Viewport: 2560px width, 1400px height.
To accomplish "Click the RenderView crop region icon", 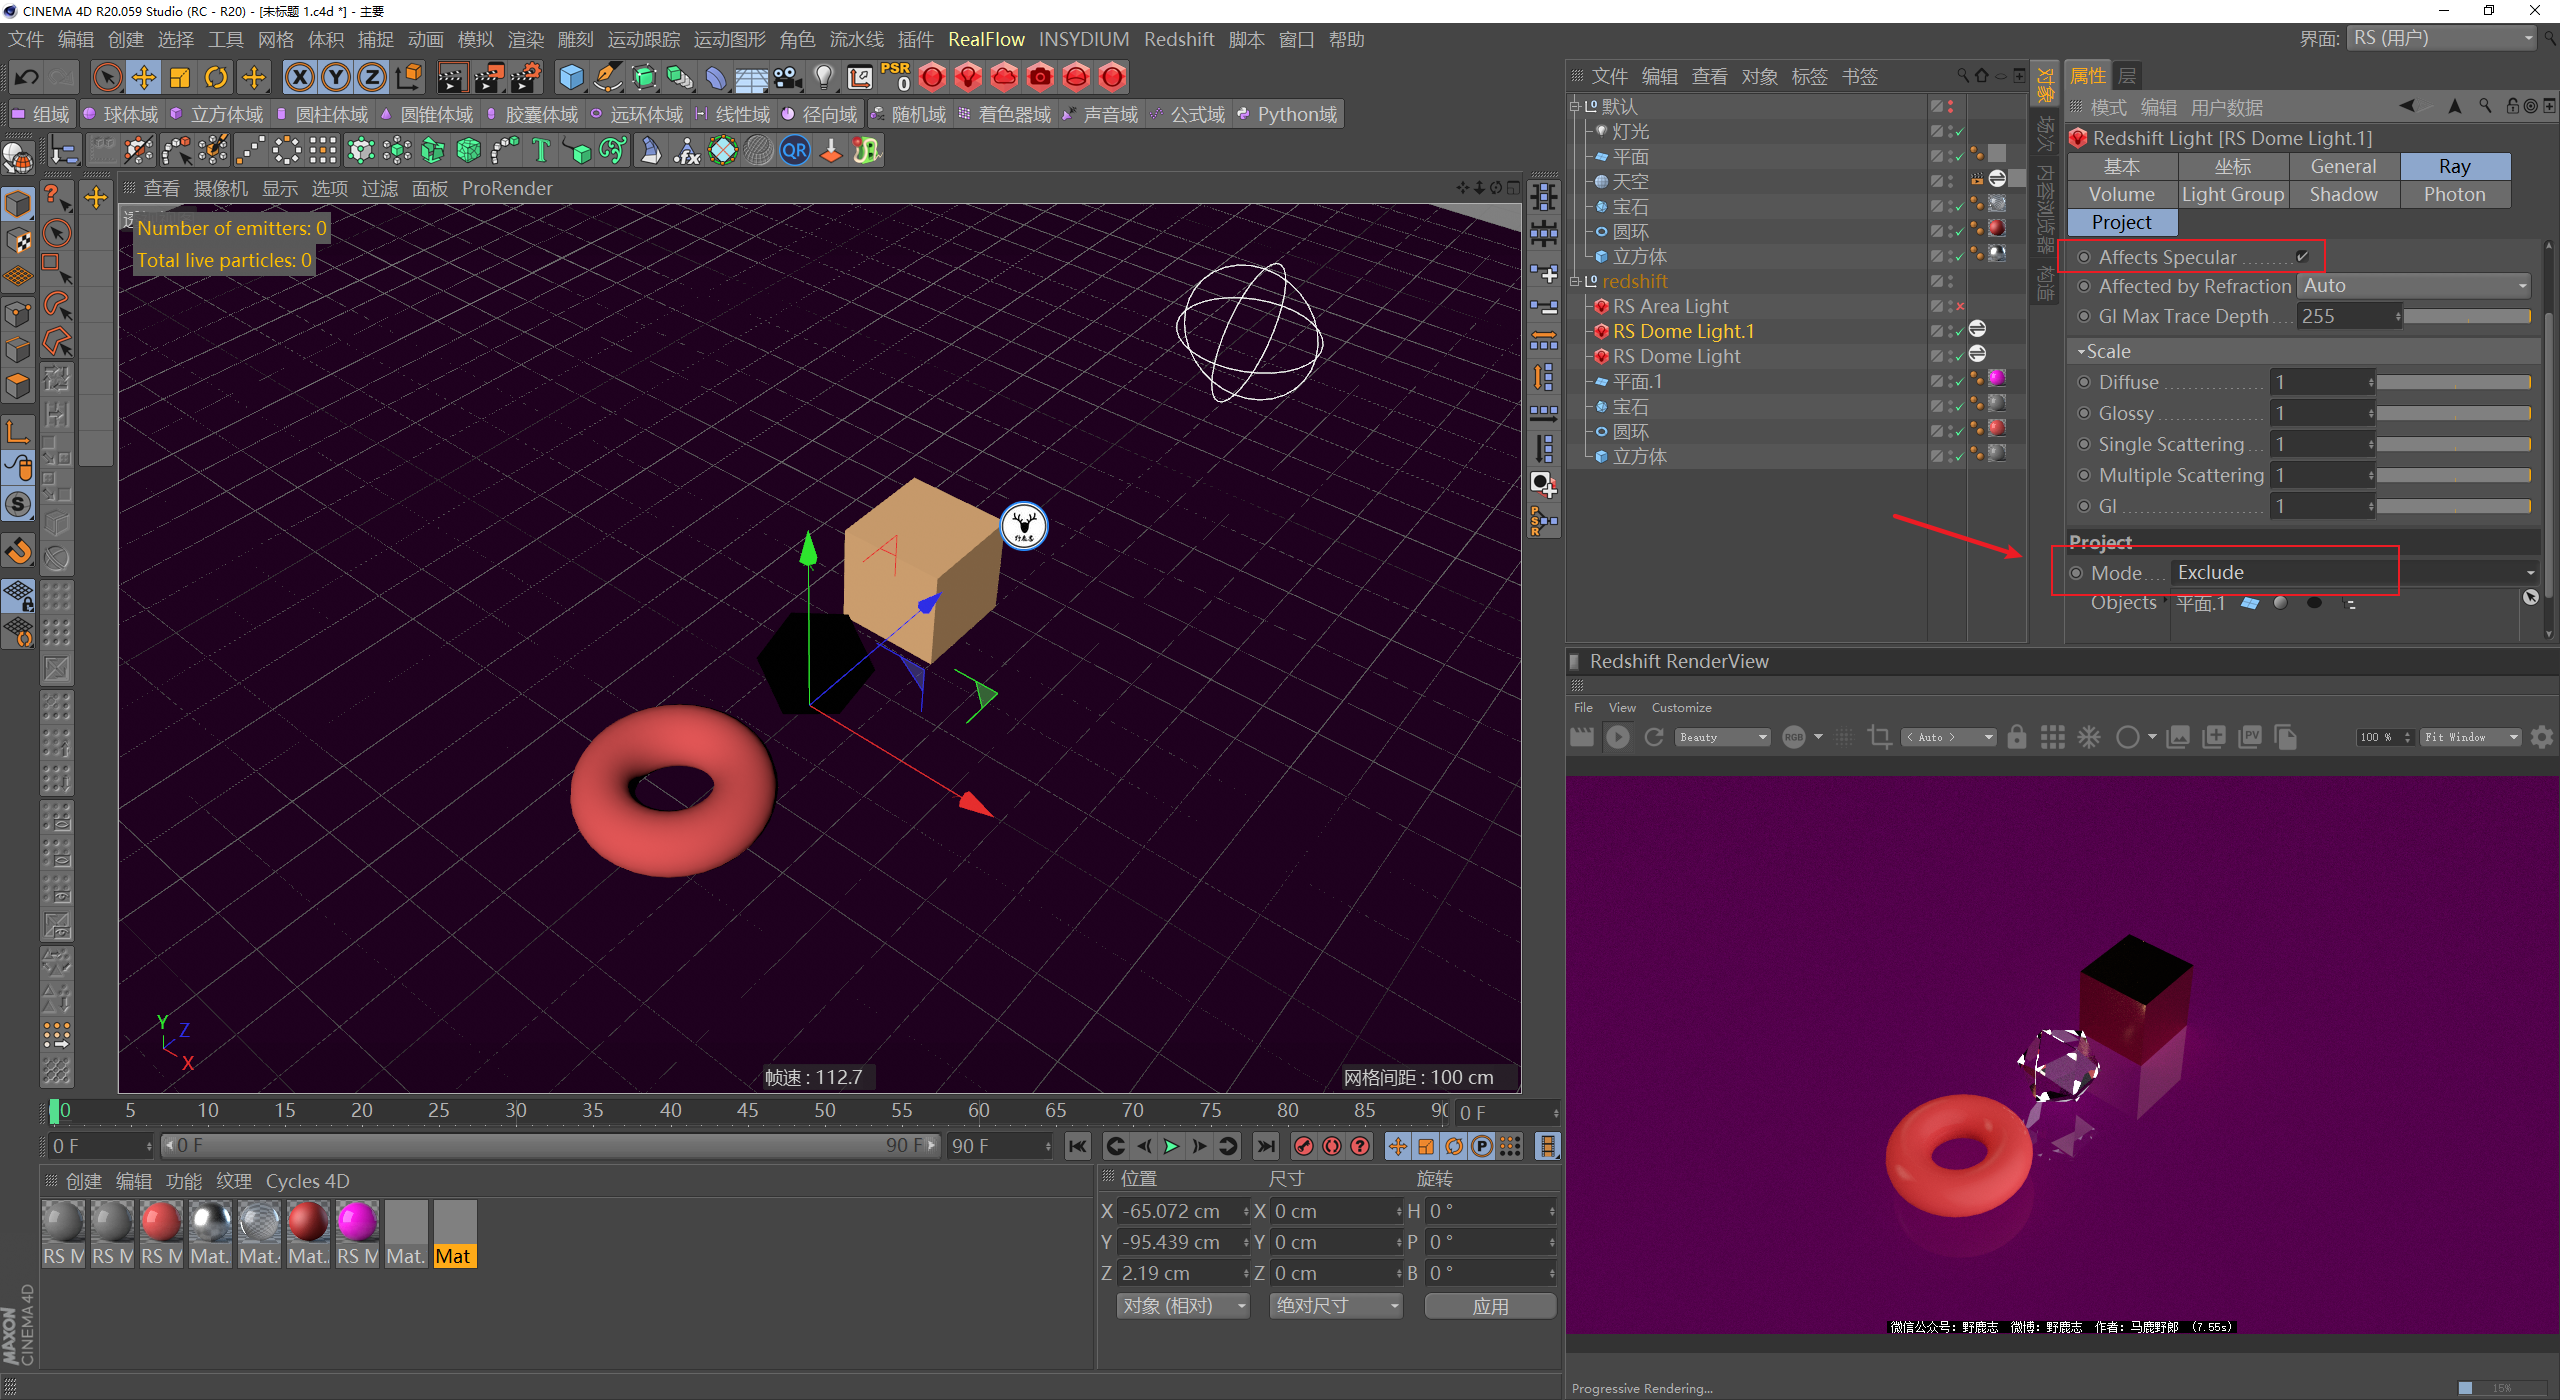I will coord(1879,737).
